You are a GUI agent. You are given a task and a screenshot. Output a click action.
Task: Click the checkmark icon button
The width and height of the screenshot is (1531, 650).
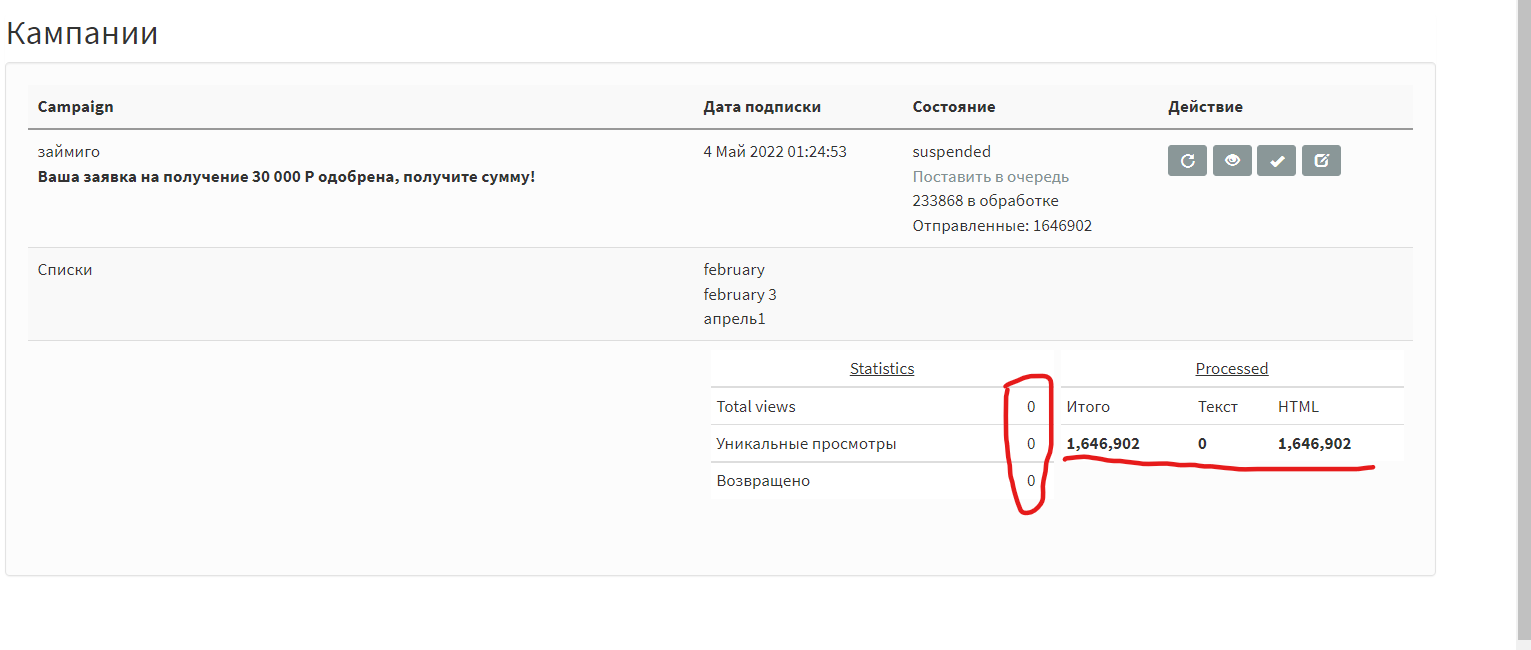1277,161
